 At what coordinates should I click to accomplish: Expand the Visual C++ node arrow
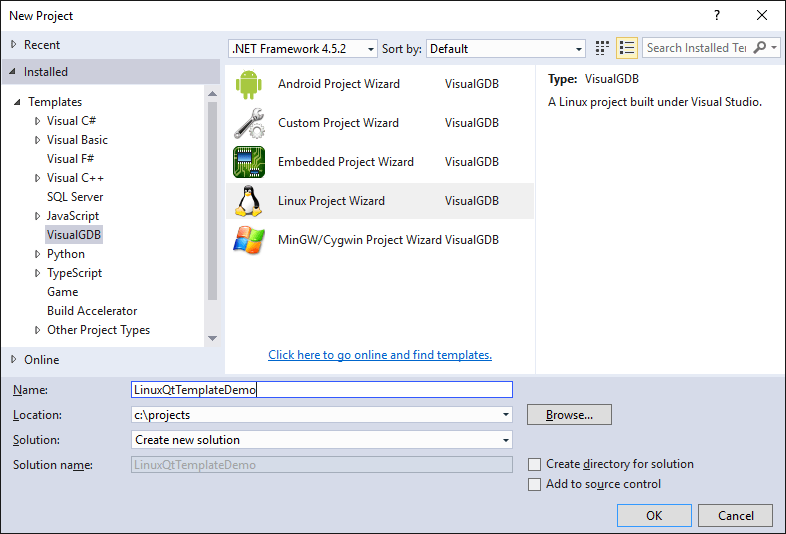pyautogui.click(x=38, y=178)
